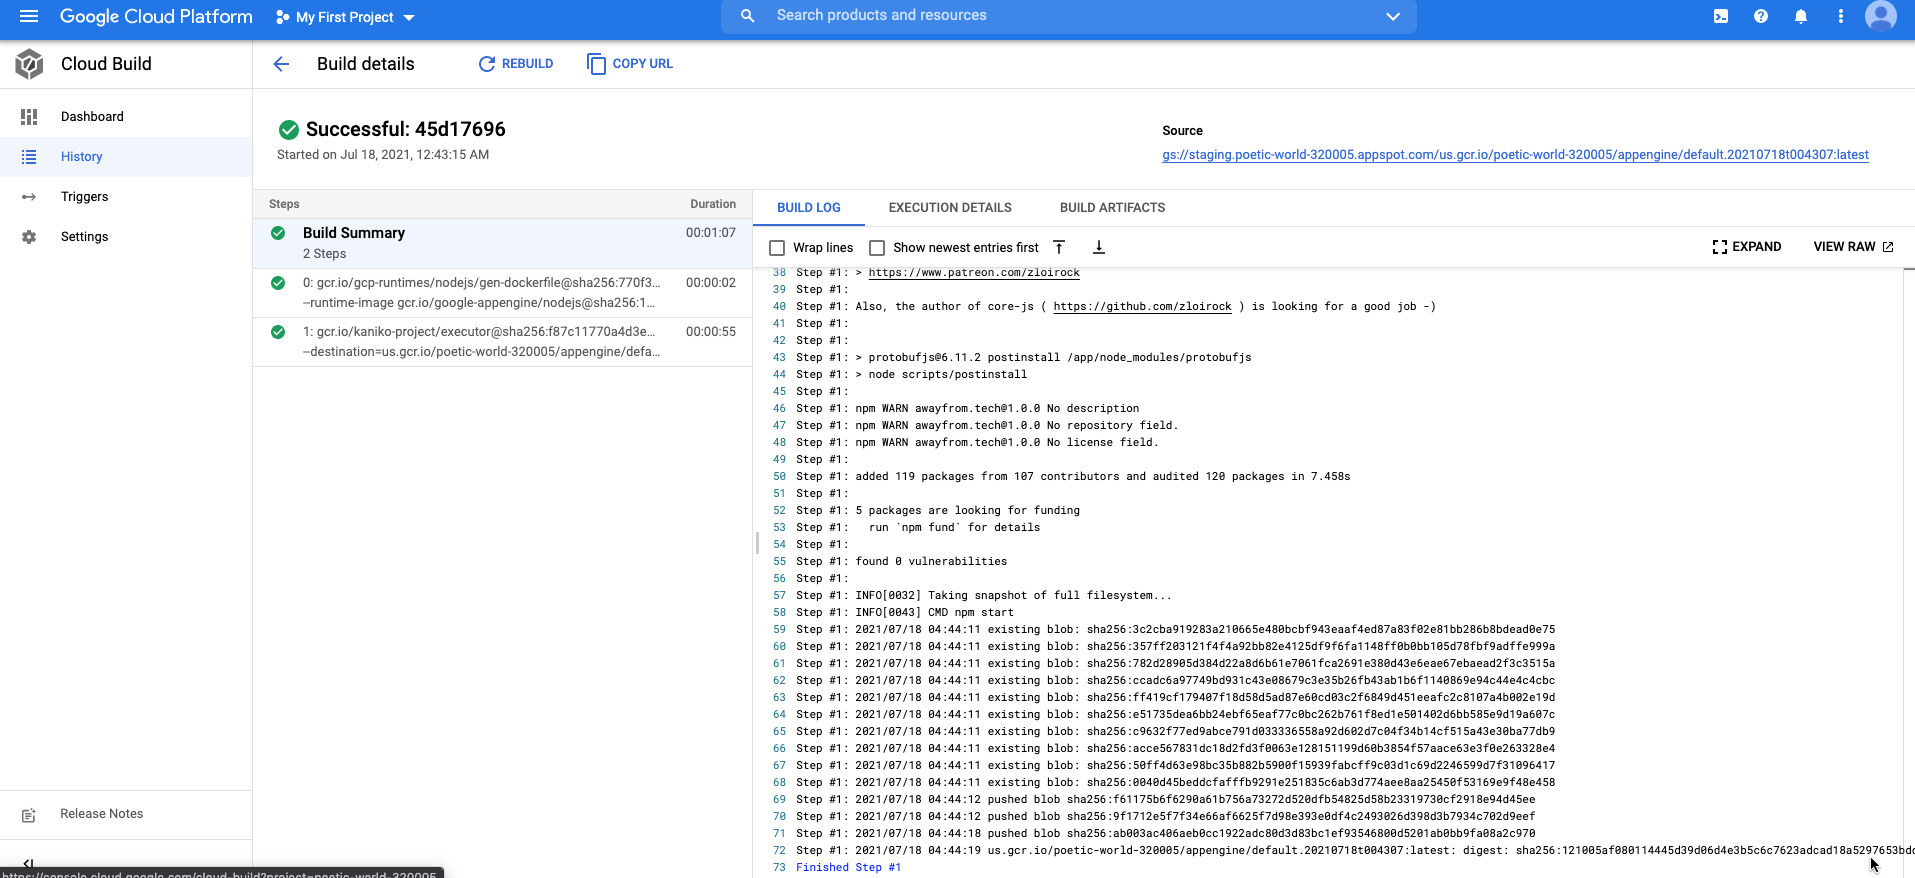Click step 0 green check icon
Screen dimensions: 1915x878
point(278,283)
